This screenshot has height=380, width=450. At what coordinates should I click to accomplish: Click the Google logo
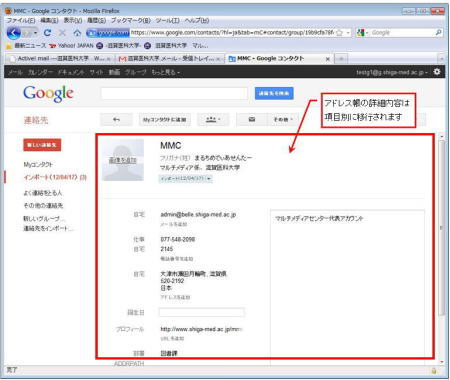pos(48,94)
